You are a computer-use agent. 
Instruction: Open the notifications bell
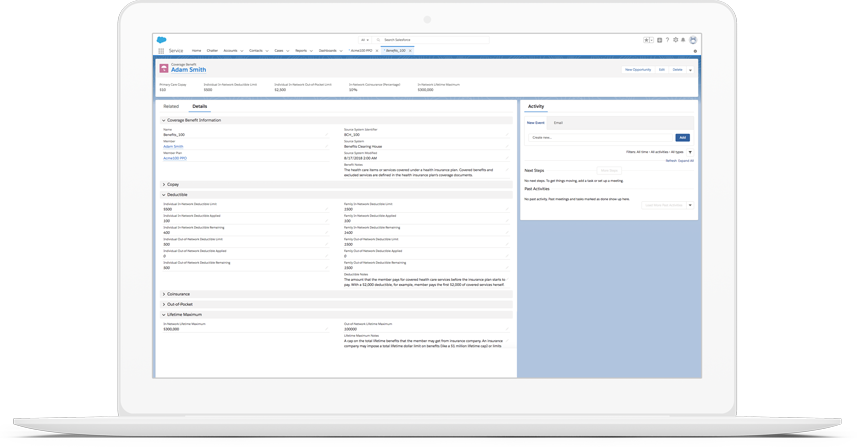coord(683,40)
